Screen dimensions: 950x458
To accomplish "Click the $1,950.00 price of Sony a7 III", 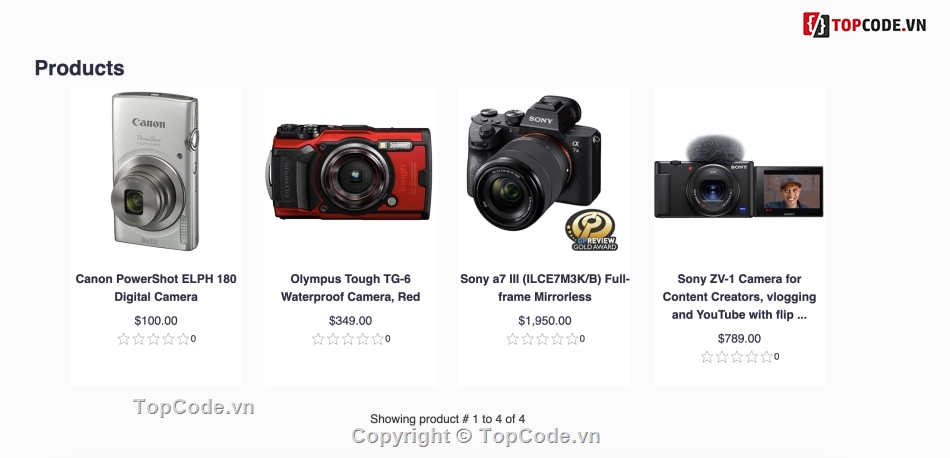I will tap(545, 320).
